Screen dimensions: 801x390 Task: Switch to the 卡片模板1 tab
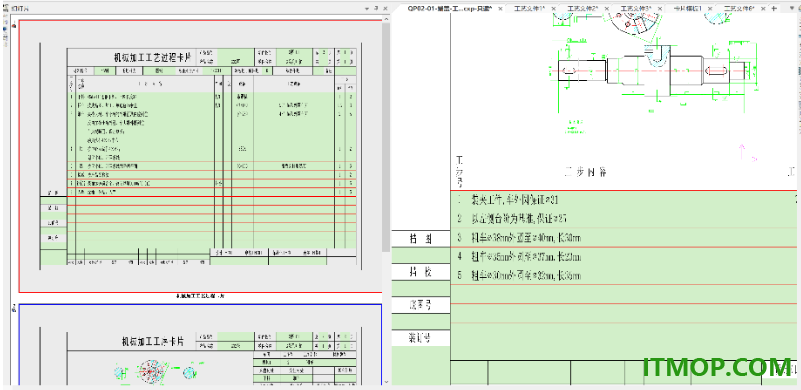[x=688, y=9]
